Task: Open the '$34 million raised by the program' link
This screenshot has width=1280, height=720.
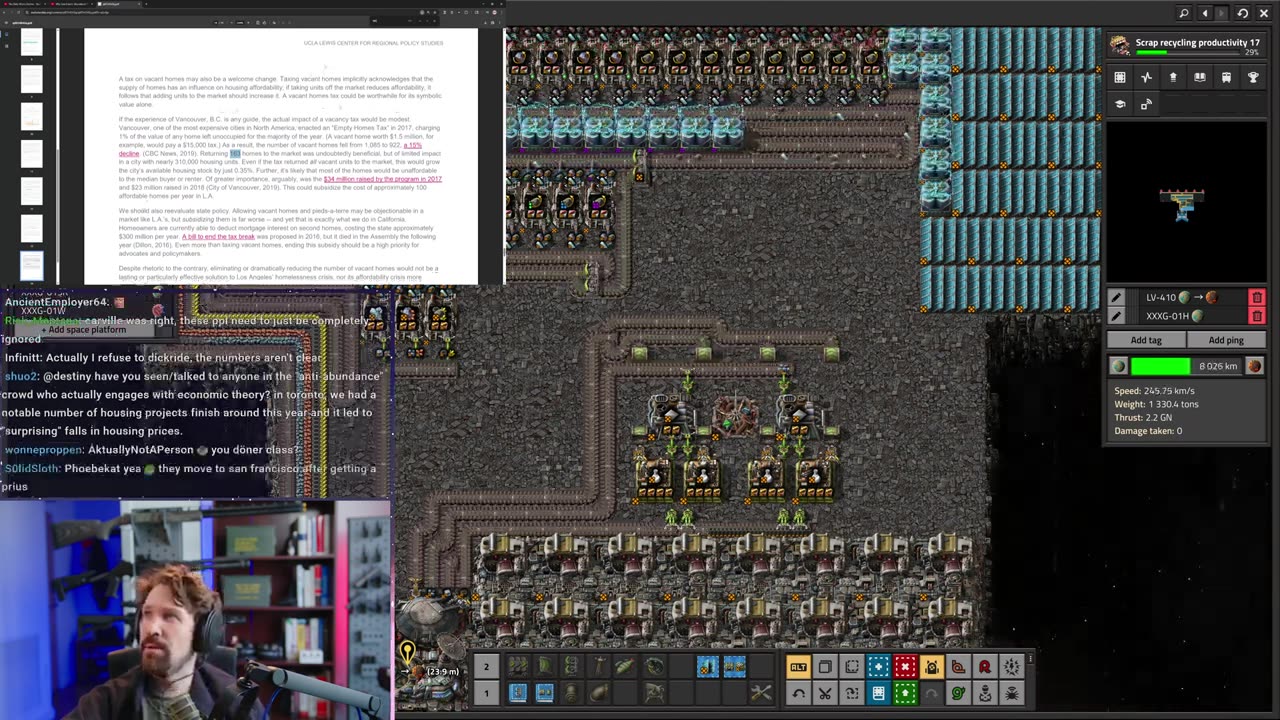Action: point(383,179)
